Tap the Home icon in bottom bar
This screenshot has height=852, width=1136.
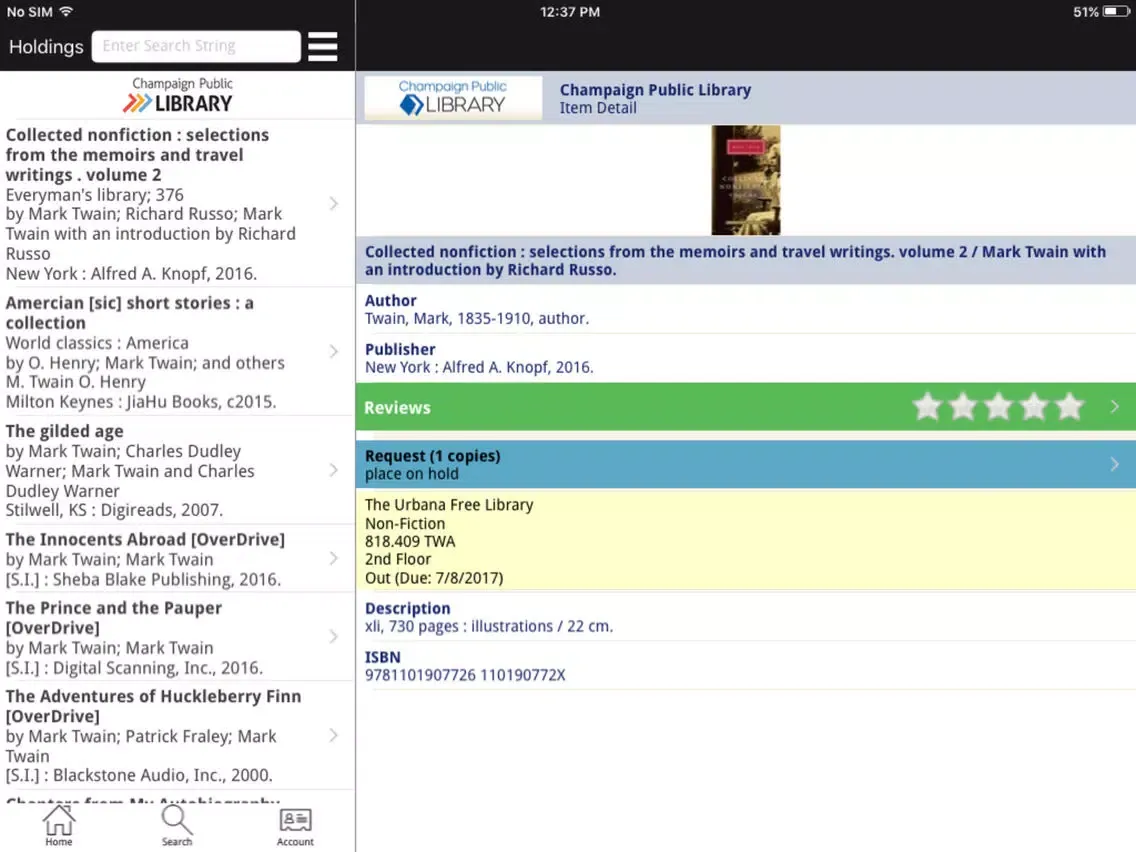point(59,826)
